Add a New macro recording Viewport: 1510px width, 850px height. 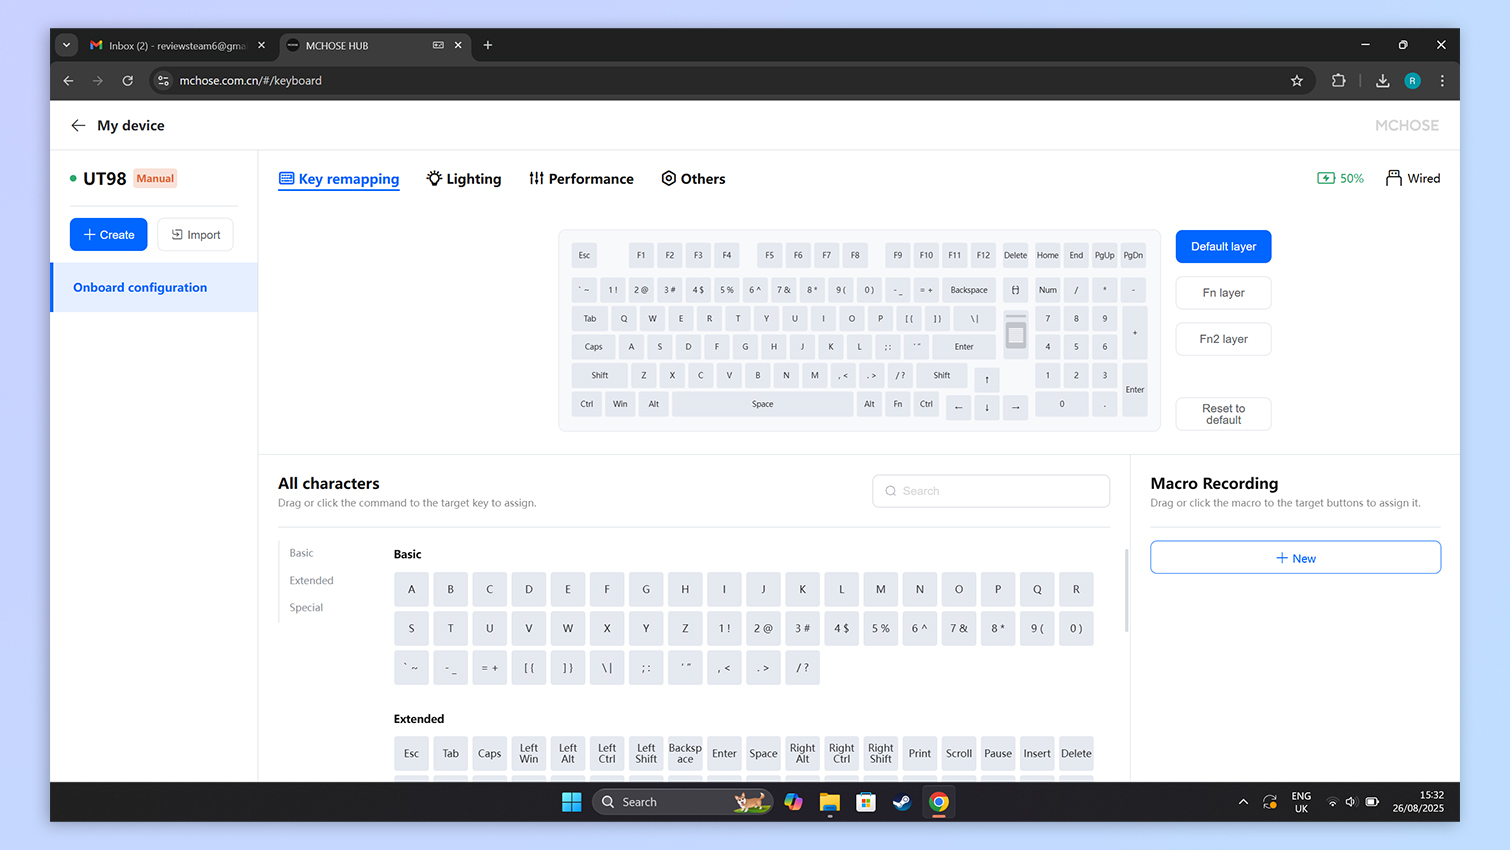[1295, 558]
